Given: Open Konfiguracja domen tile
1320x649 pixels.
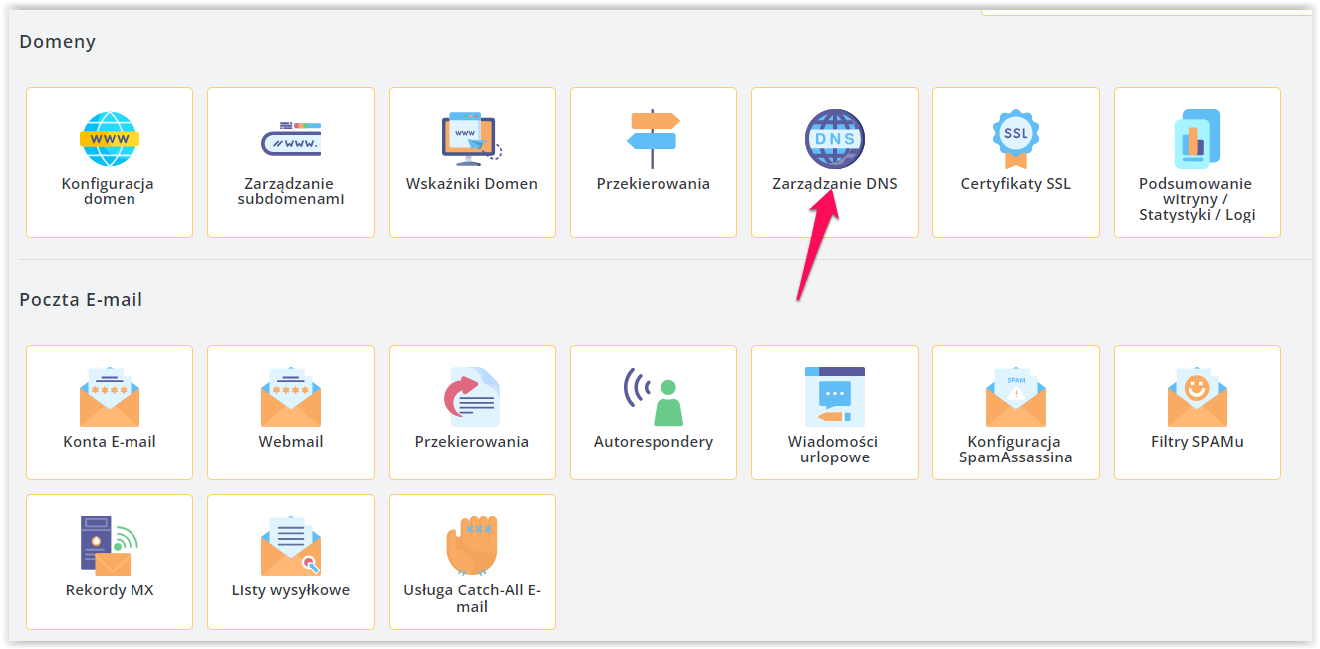Looking at the screenshot, I should coord(109,162).
